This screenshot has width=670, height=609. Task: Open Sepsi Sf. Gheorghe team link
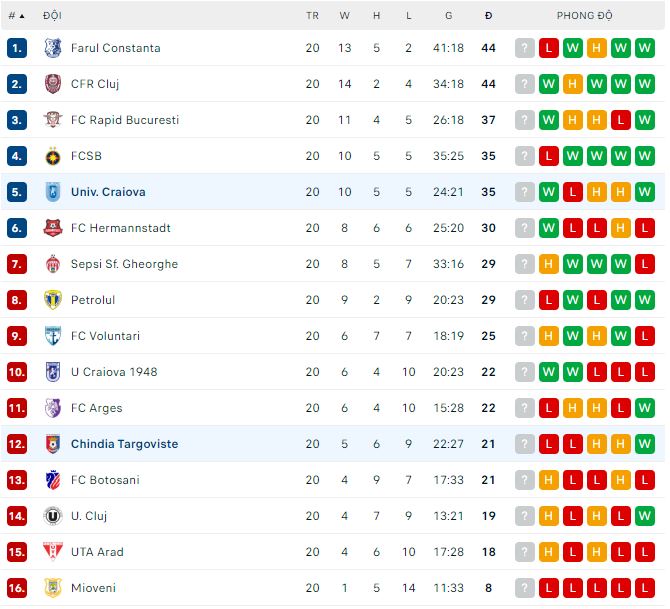124,264
